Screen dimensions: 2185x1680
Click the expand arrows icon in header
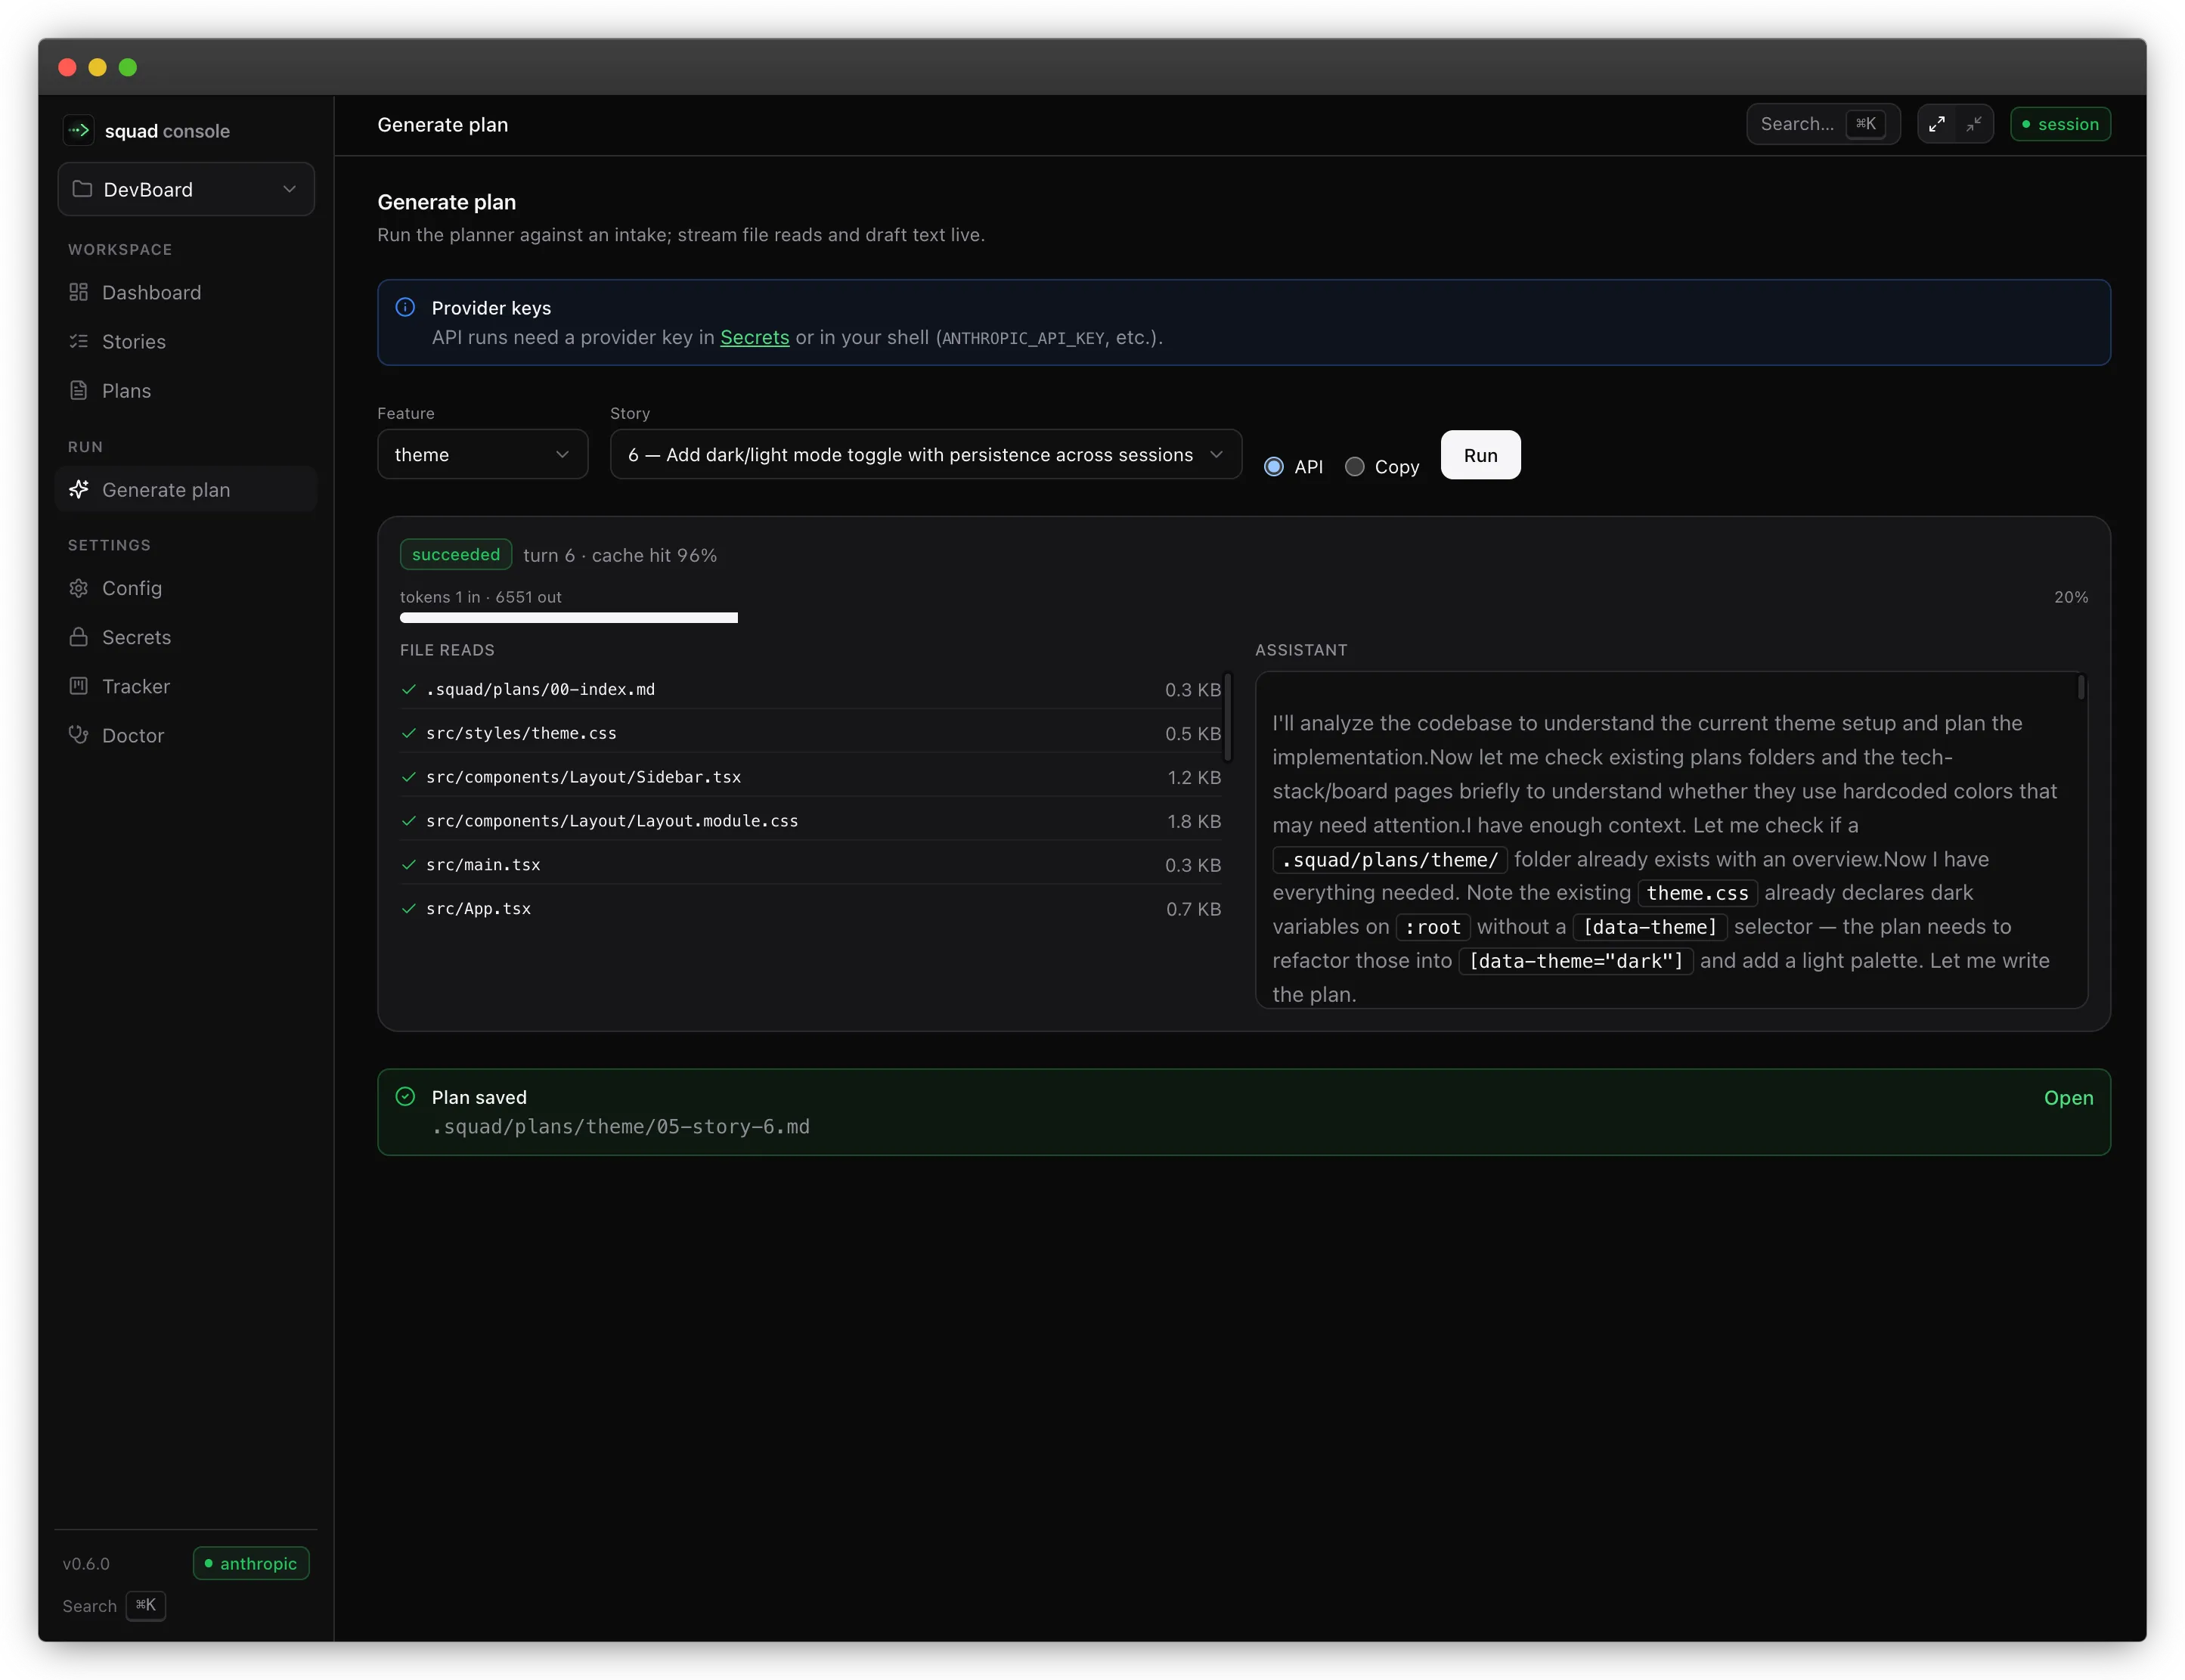[x=1936, y=124]
